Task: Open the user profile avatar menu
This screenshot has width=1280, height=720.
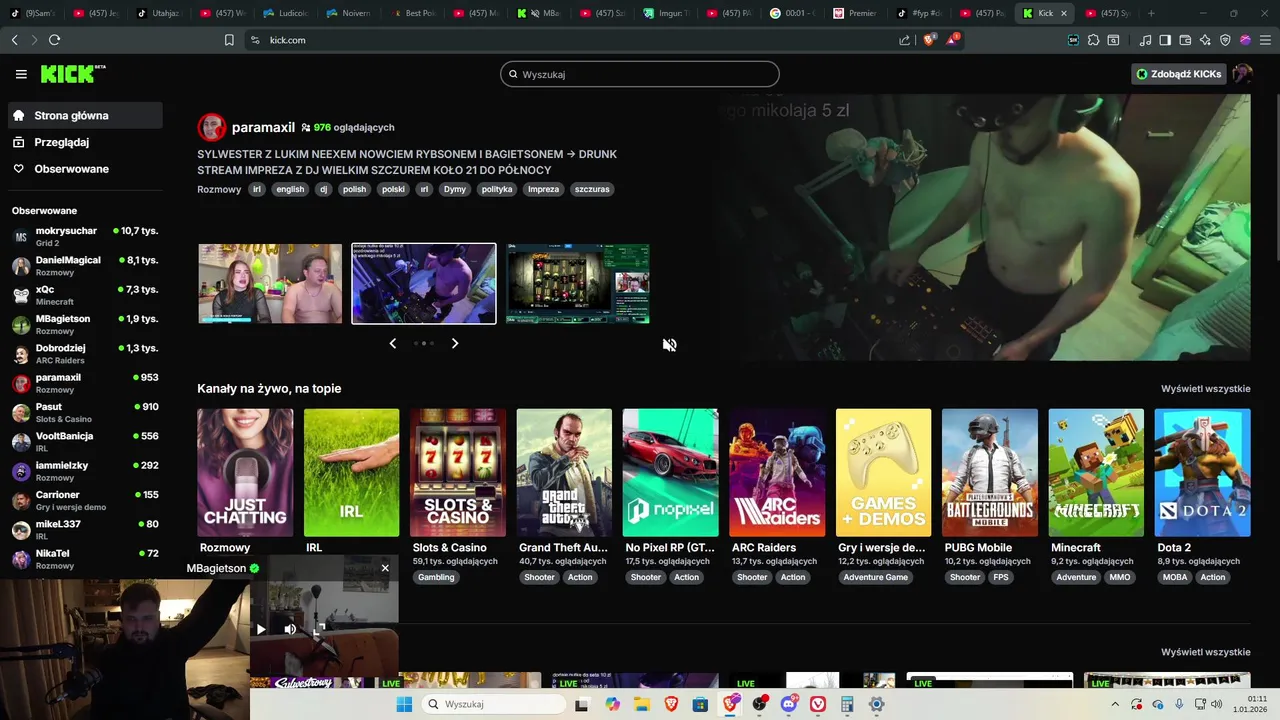Action: click(x=1242, y=74)
